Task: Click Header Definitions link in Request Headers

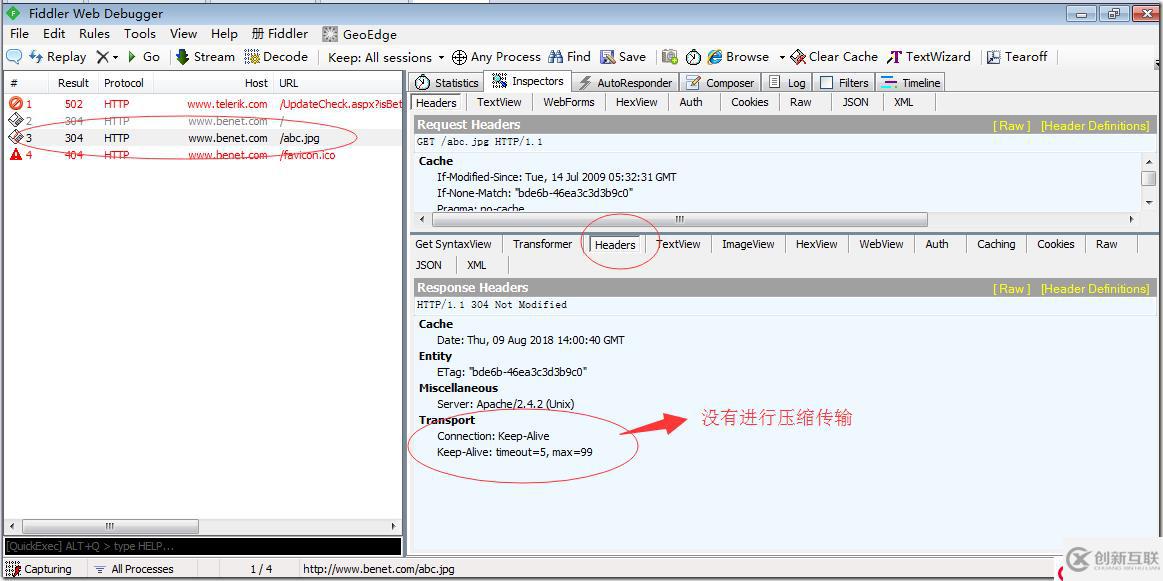Action: pyautogui.click(x=1095, y=125)
